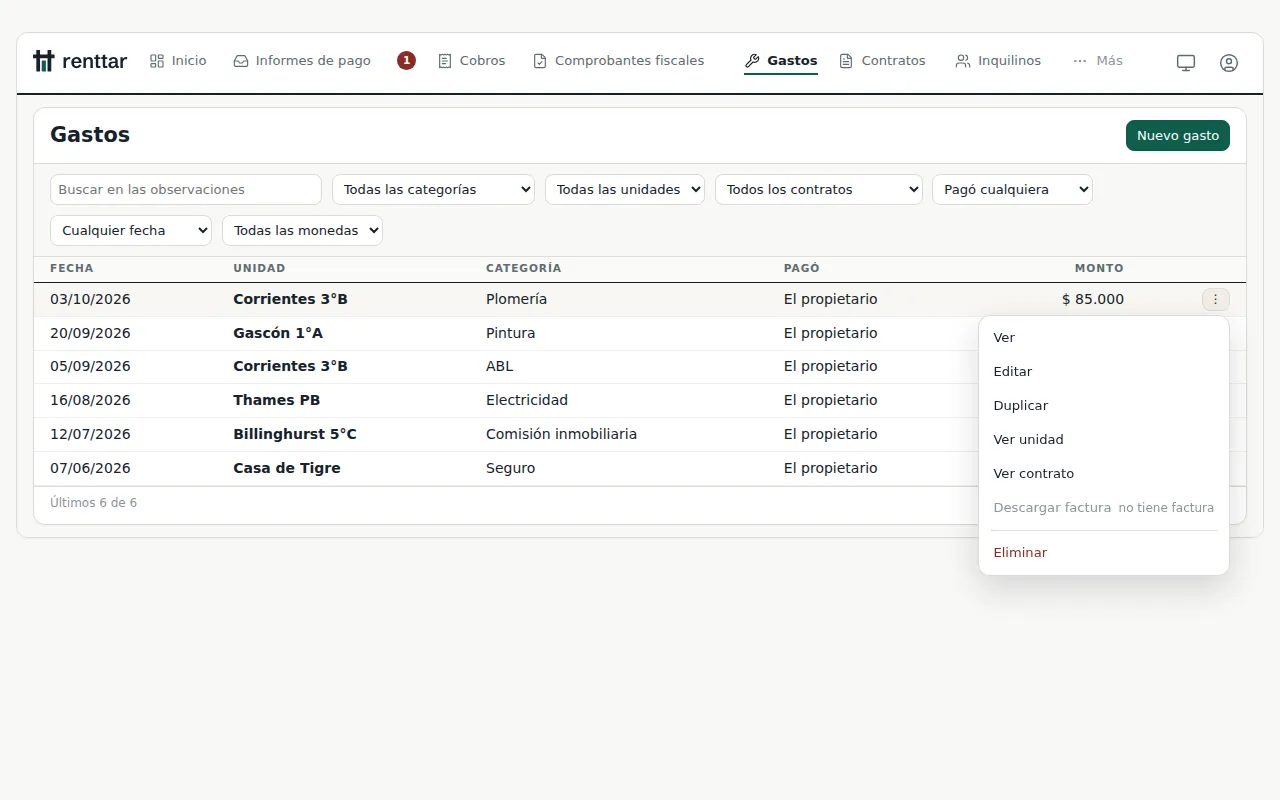Screen dimensions: 1280x800
Task: Click the Gascón 1°A unit cell
Action: tap(278, 333)
